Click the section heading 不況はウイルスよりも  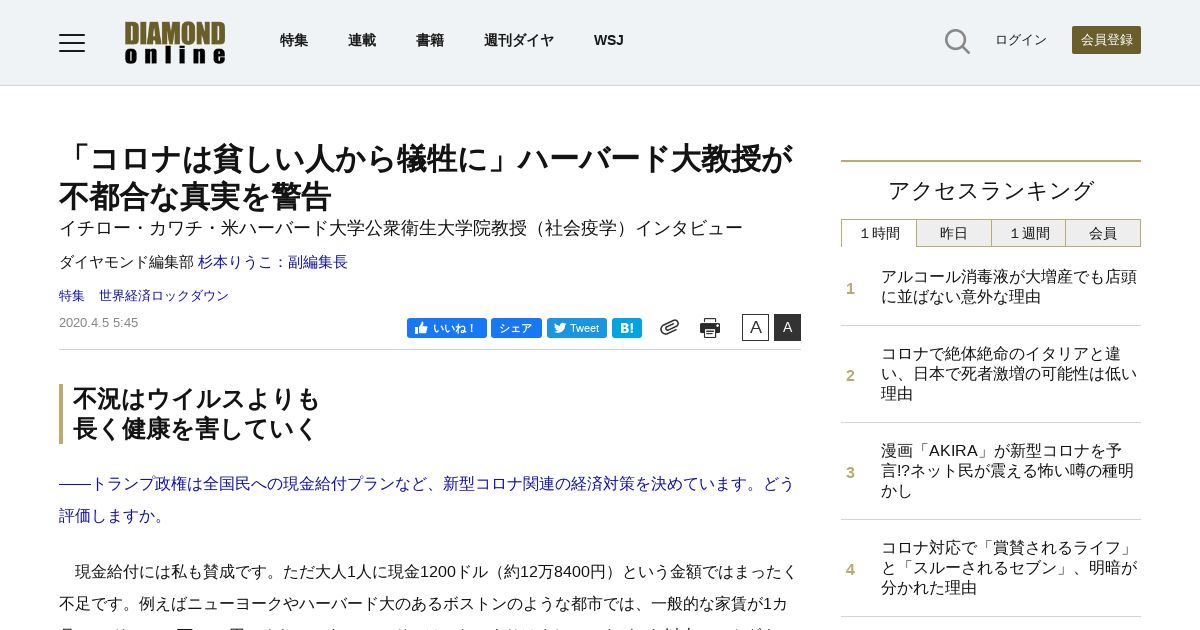coord(196,414)
